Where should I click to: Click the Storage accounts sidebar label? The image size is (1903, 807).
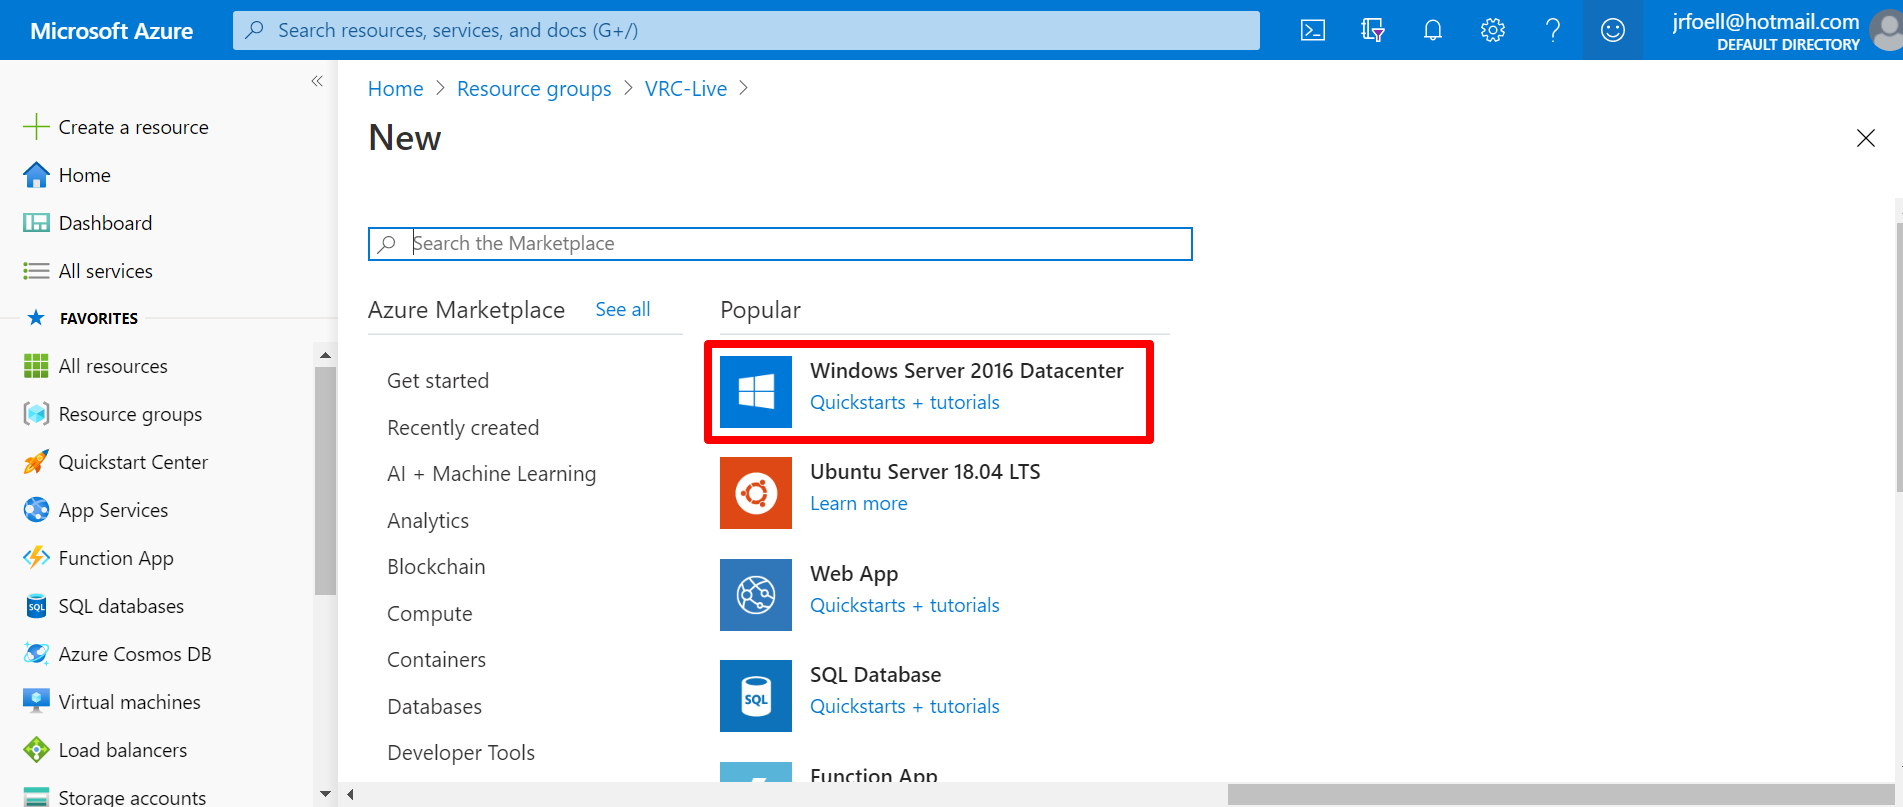coord(132,797)
